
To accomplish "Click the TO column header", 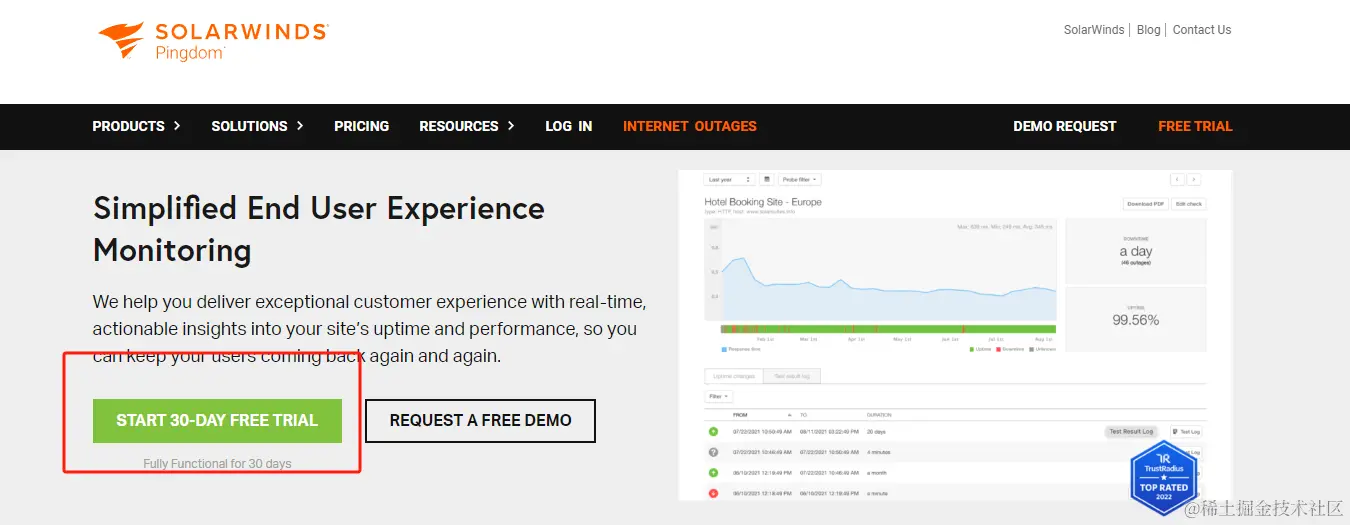I will pos(803,415).
